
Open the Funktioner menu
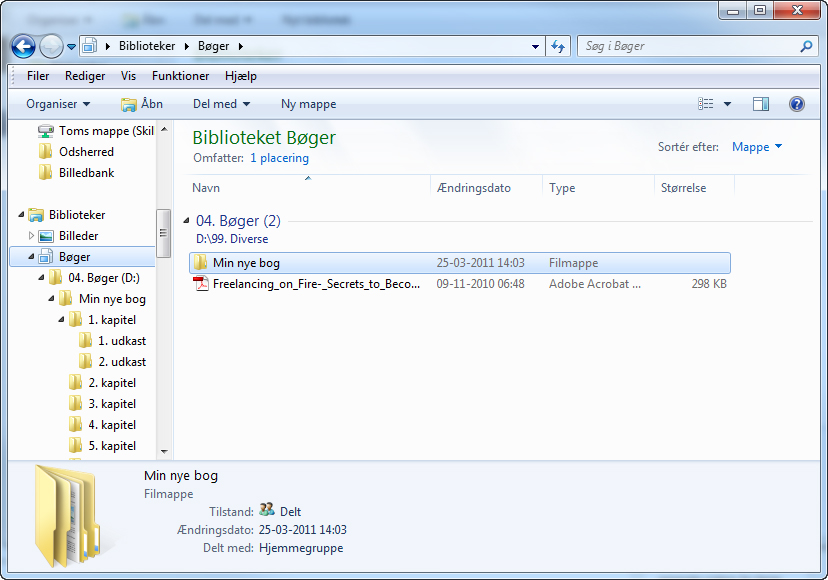click(181, 76)
